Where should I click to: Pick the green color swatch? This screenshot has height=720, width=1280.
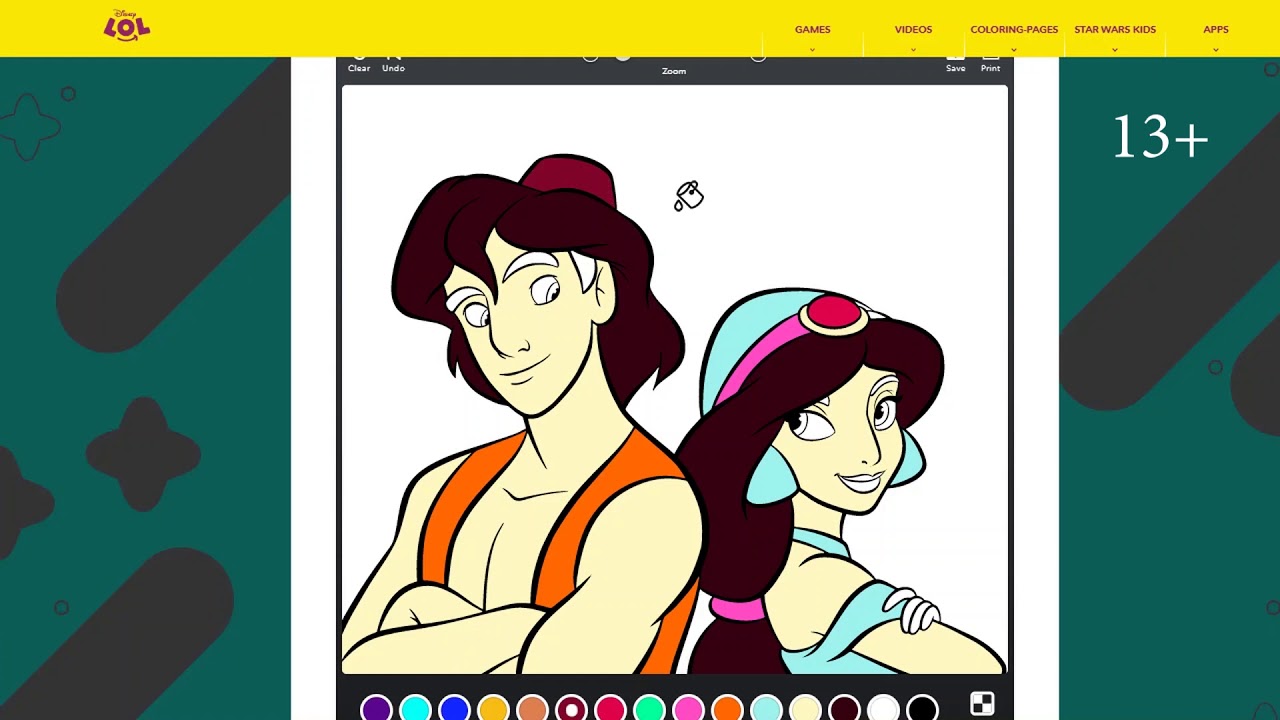tap(649, 709)
